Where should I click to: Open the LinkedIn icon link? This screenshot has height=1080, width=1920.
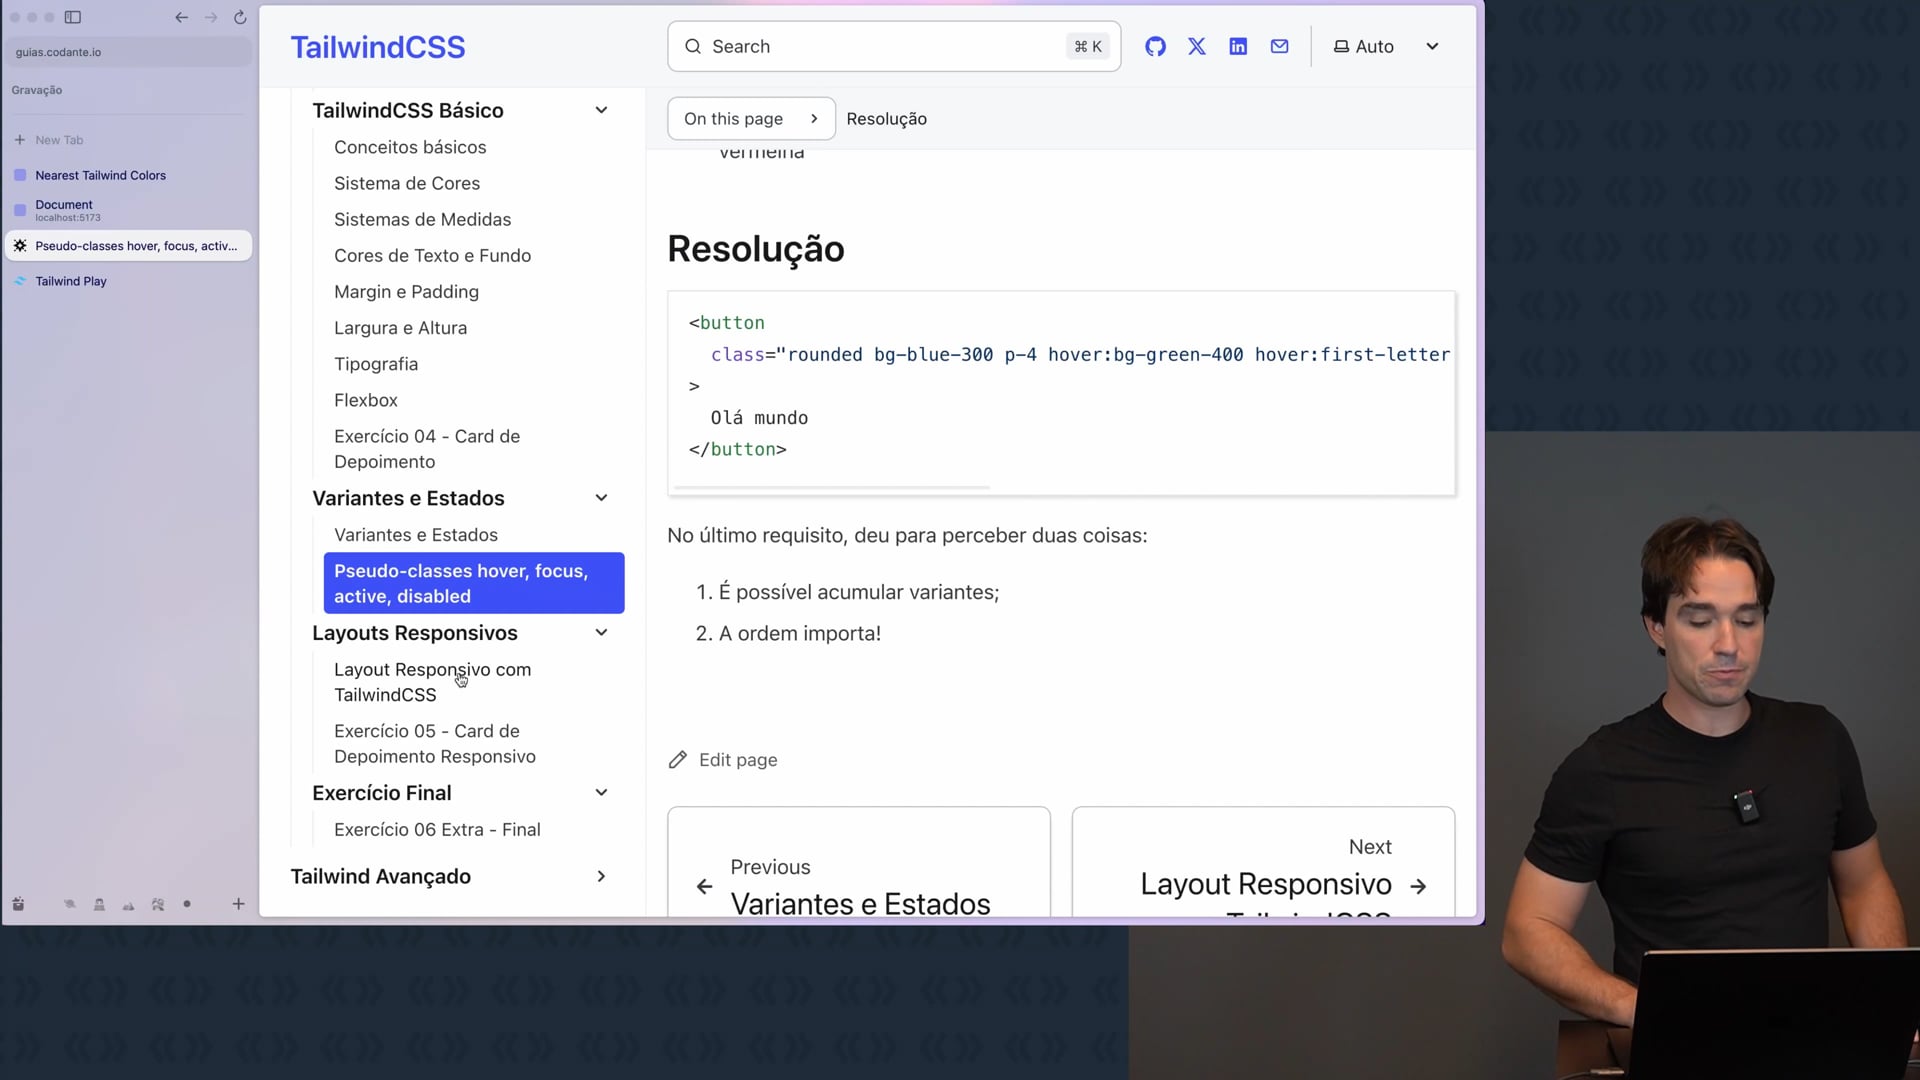tap(1238, 47)
